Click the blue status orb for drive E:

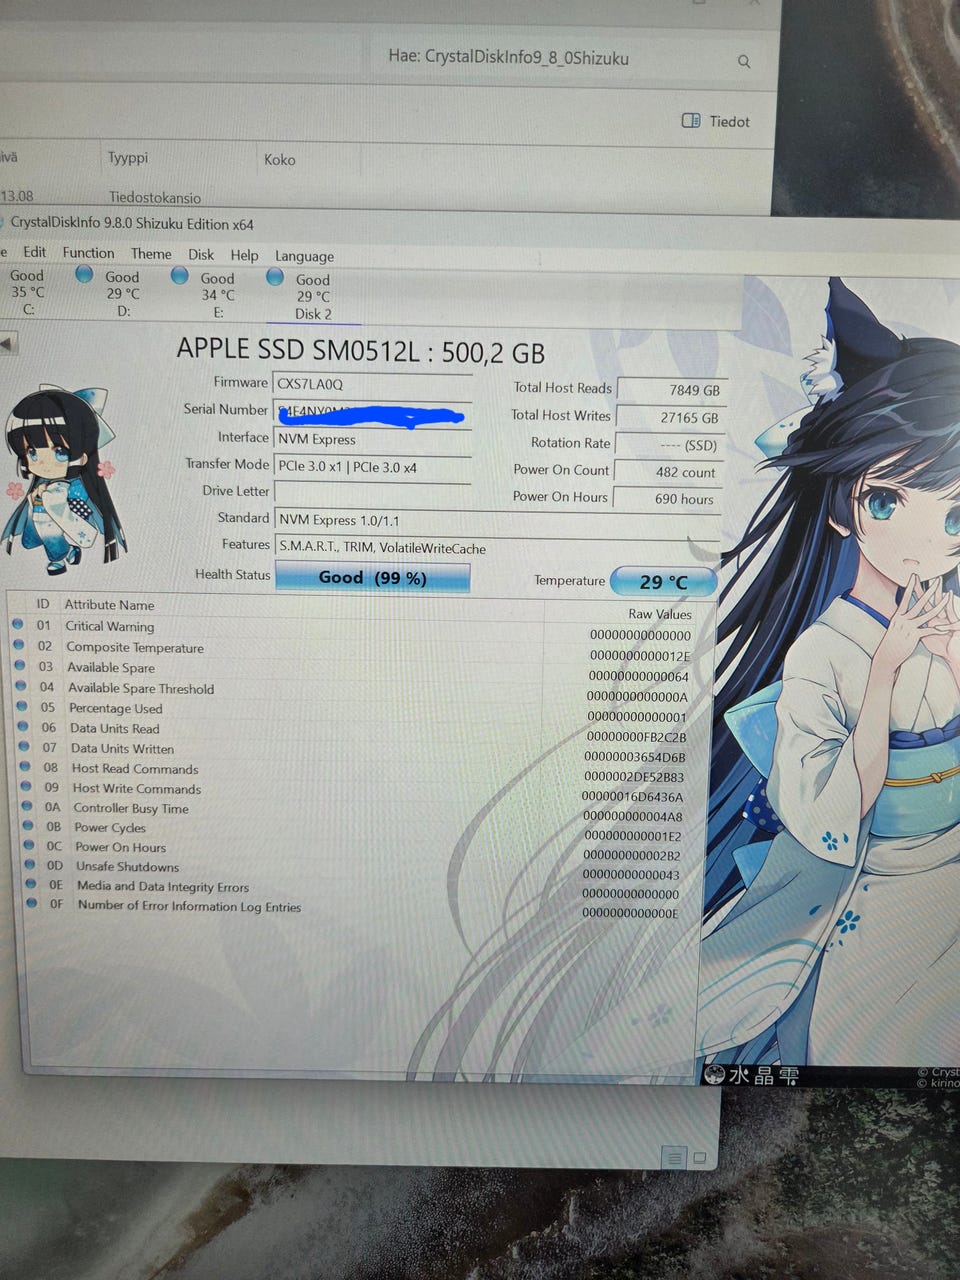(180, 275)
